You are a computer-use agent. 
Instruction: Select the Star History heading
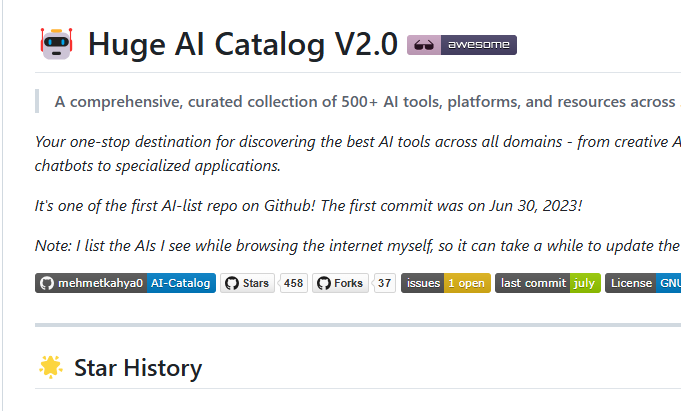coord(138,368)
